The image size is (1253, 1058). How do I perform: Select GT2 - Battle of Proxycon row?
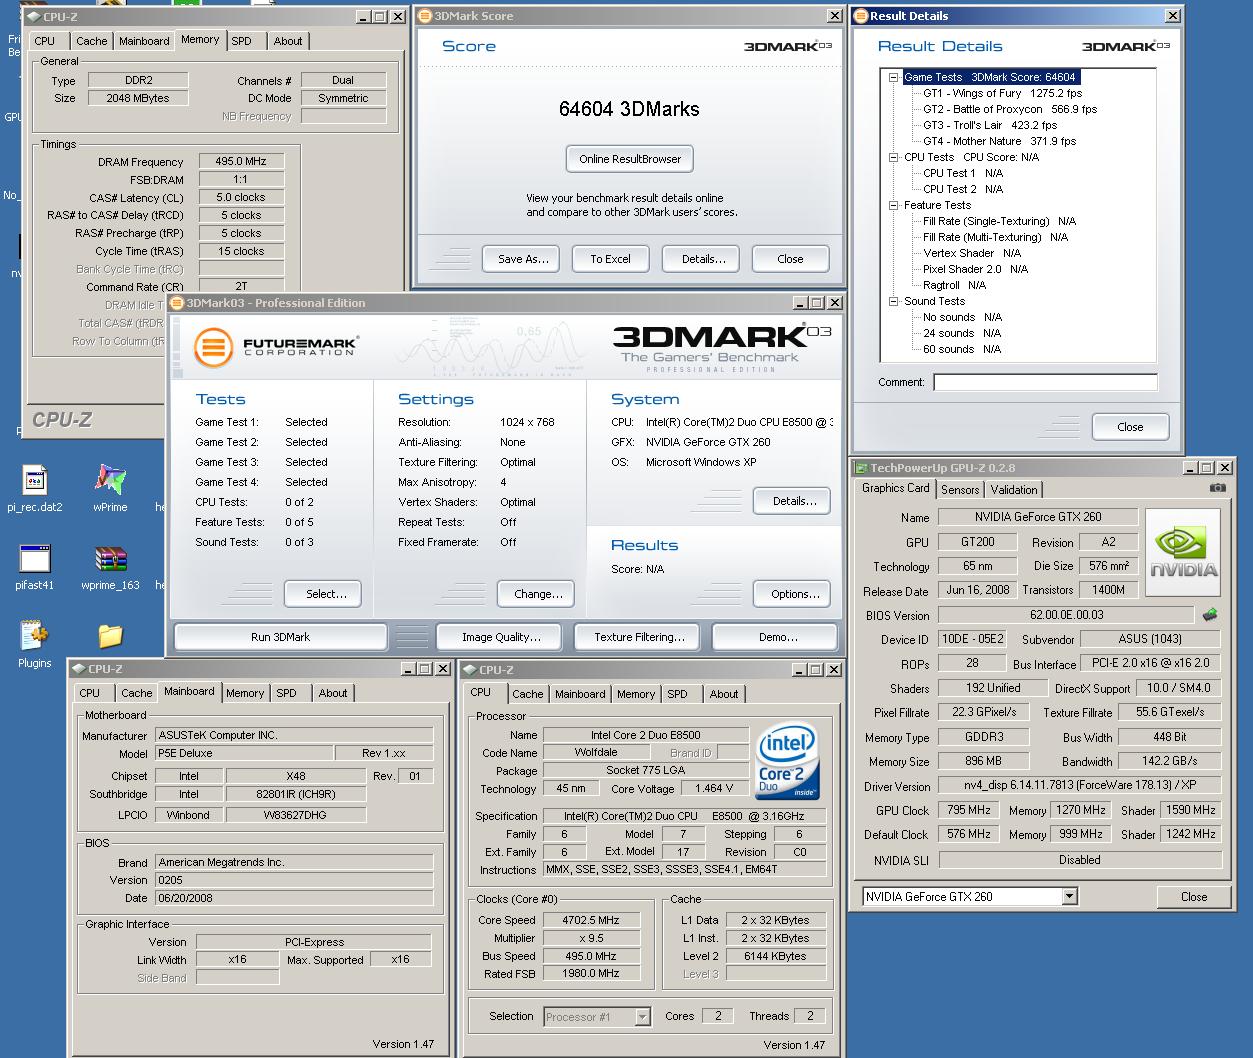(x=1010, y=109)
